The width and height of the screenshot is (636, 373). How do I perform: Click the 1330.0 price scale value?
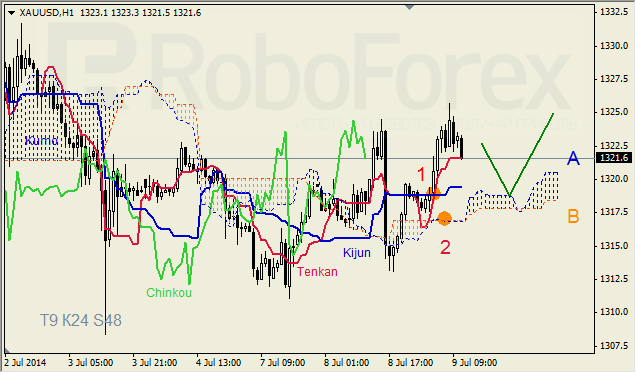614,46
